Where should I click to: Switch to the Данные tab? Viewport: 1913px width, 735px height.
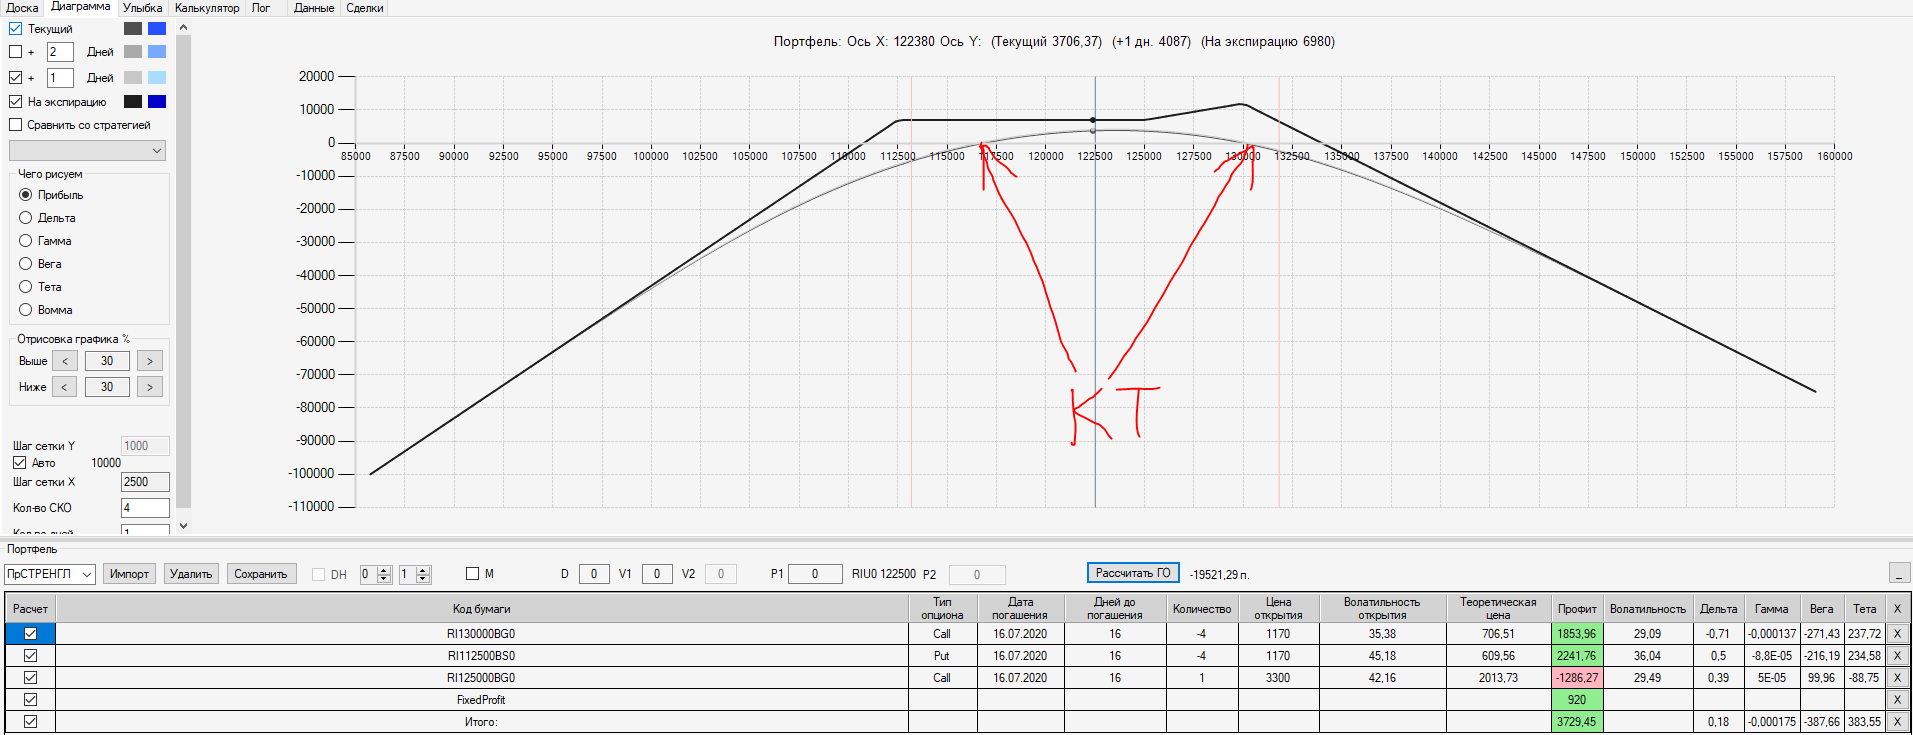point(314,8)
